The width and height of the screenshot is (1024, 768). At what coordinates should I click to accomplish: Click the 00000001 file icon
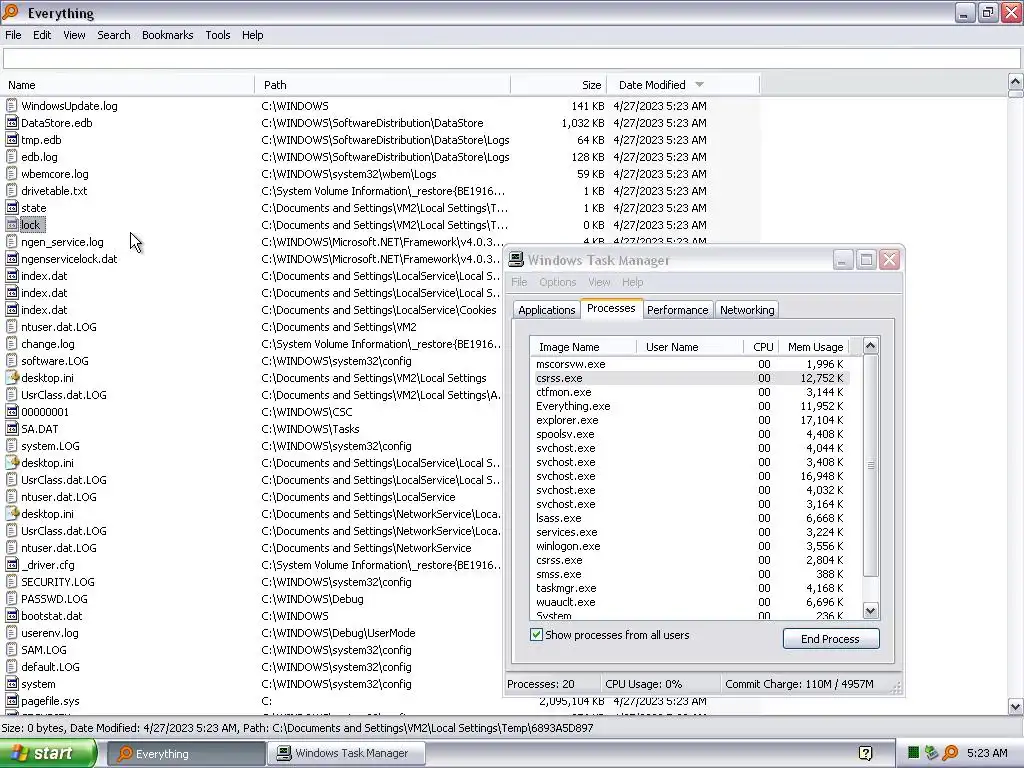click(11, 411)
